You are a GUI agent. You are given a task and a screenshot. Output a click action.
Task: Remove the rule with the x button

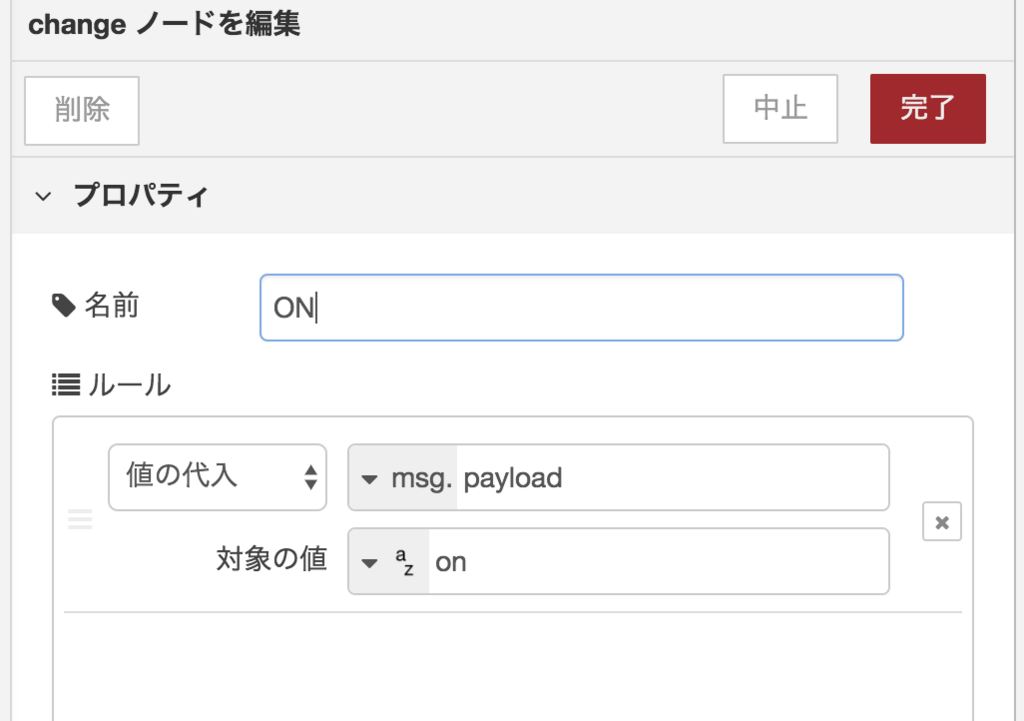[942, 522]
